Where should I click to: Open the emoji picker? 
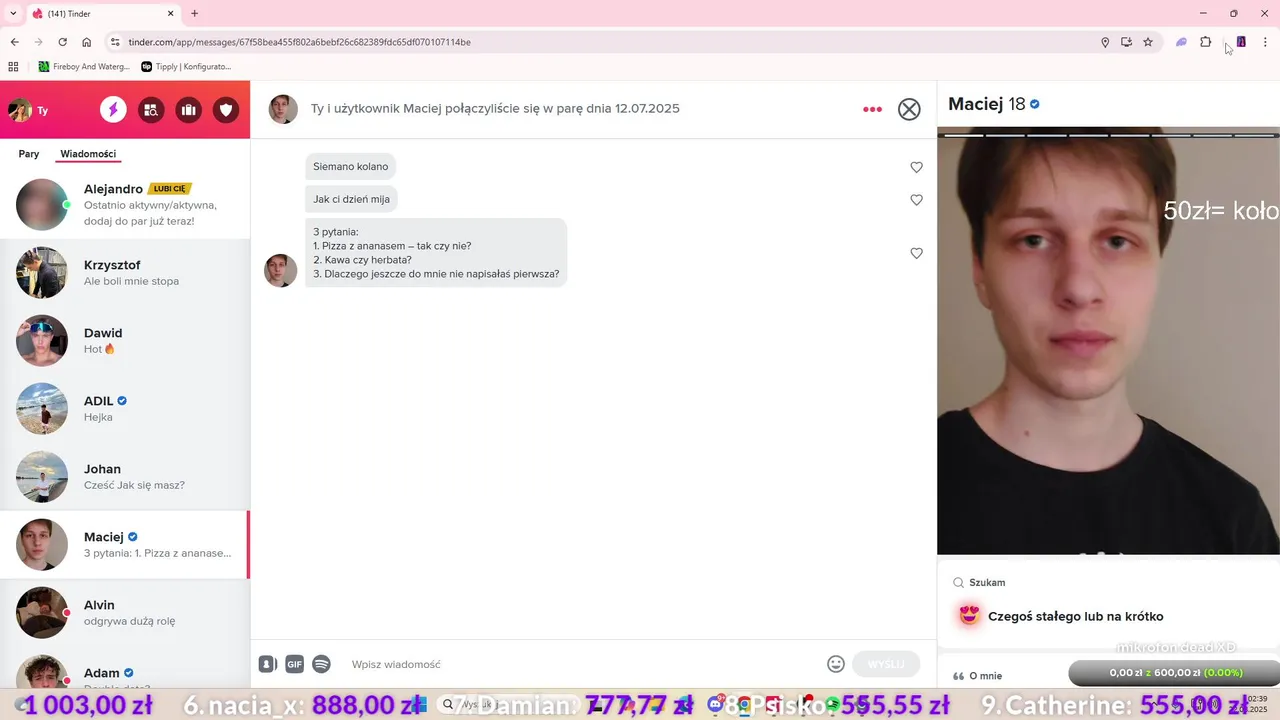coord(836,664)
